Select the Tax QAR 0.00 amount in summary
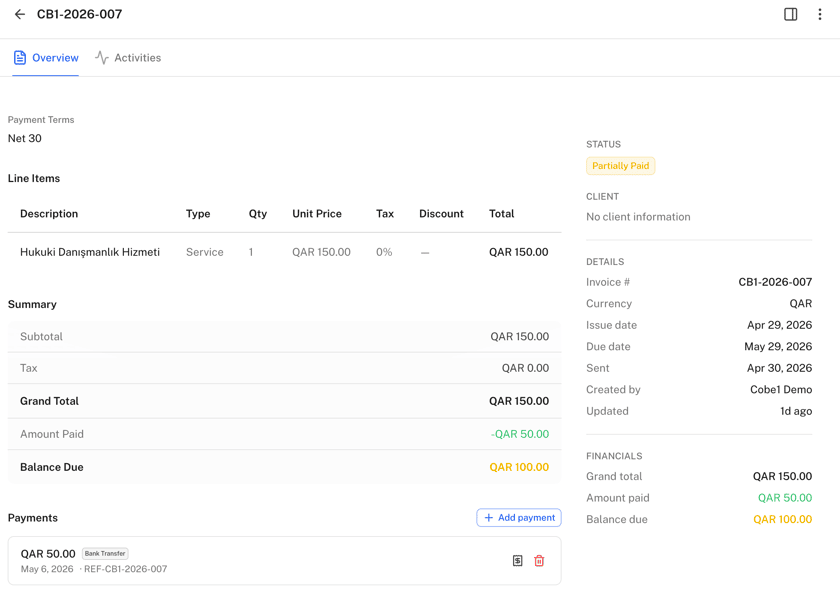Image resolution: width=840 pixels, height=596 pixels. point(525,368)
